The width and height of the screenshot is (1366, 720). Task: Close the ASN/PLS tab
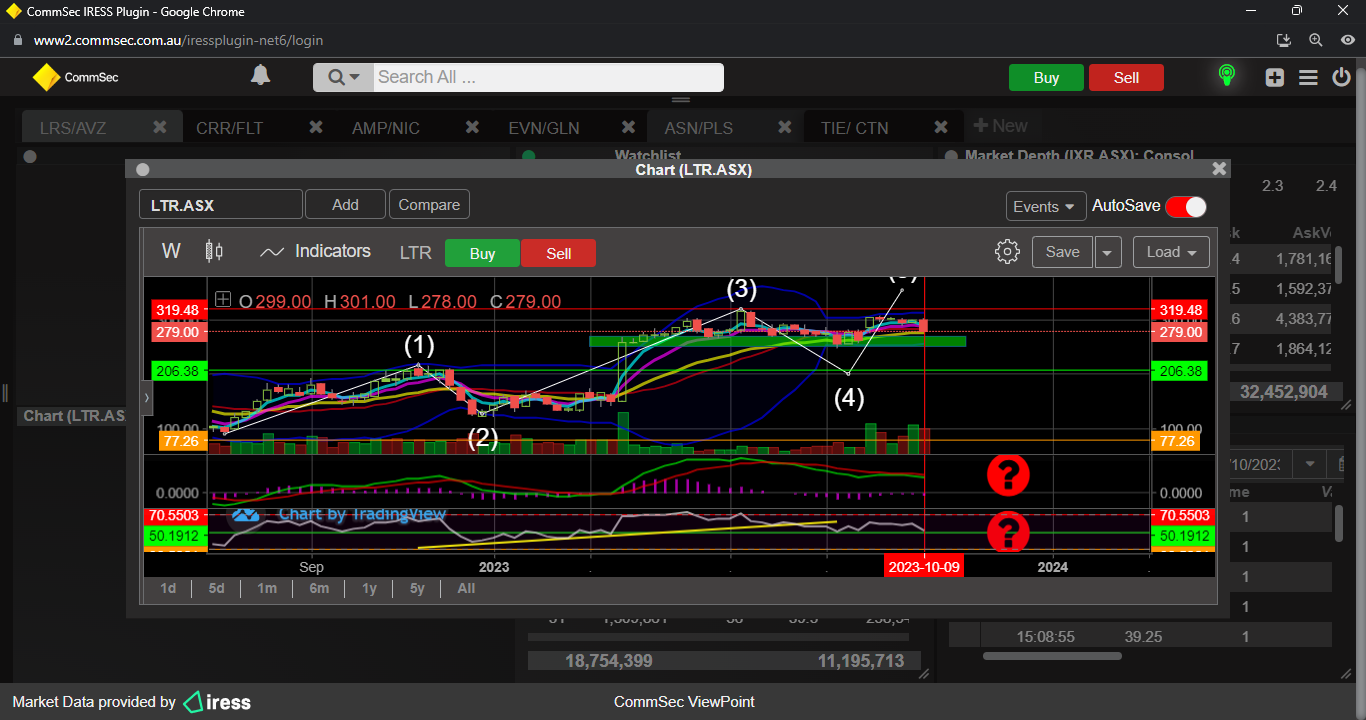(x=784, y=127)
